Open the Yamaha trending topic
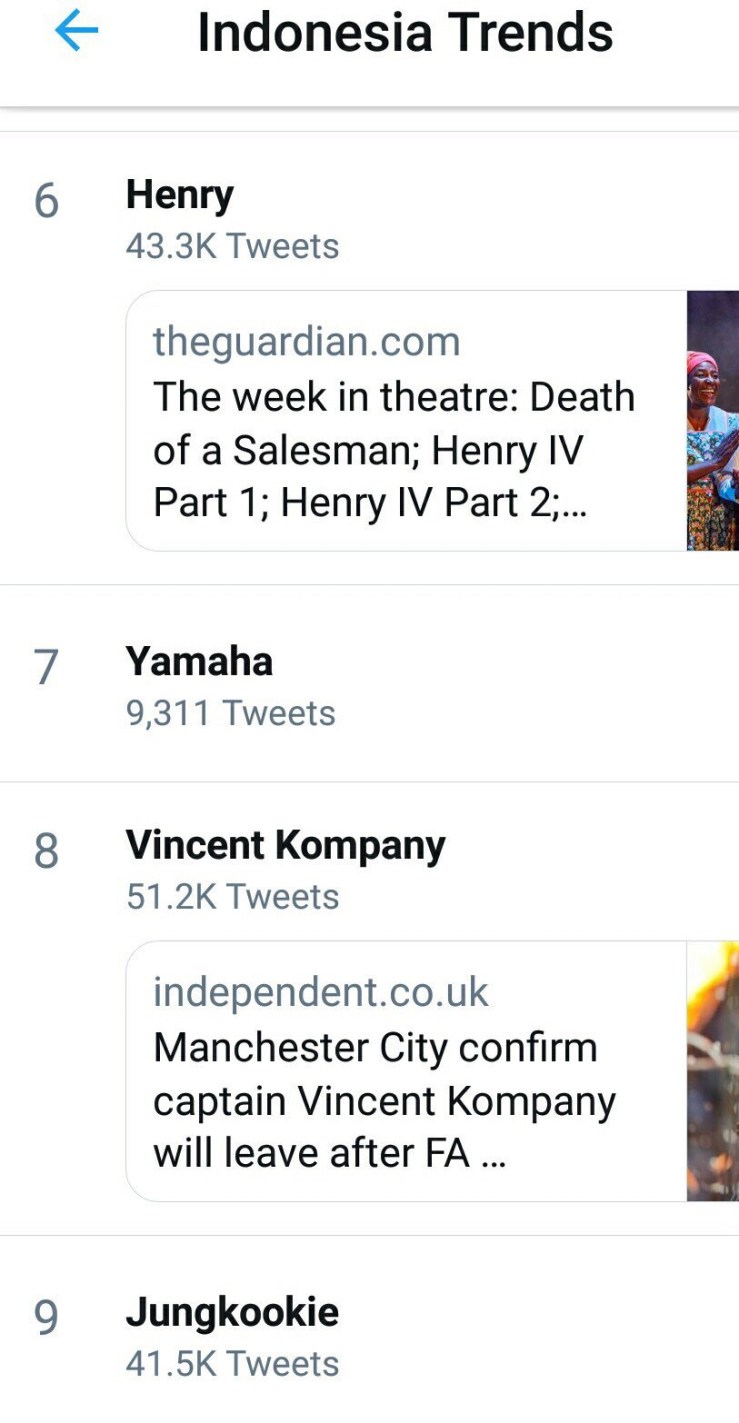The image size is (739, 1423). coord(199,662)
